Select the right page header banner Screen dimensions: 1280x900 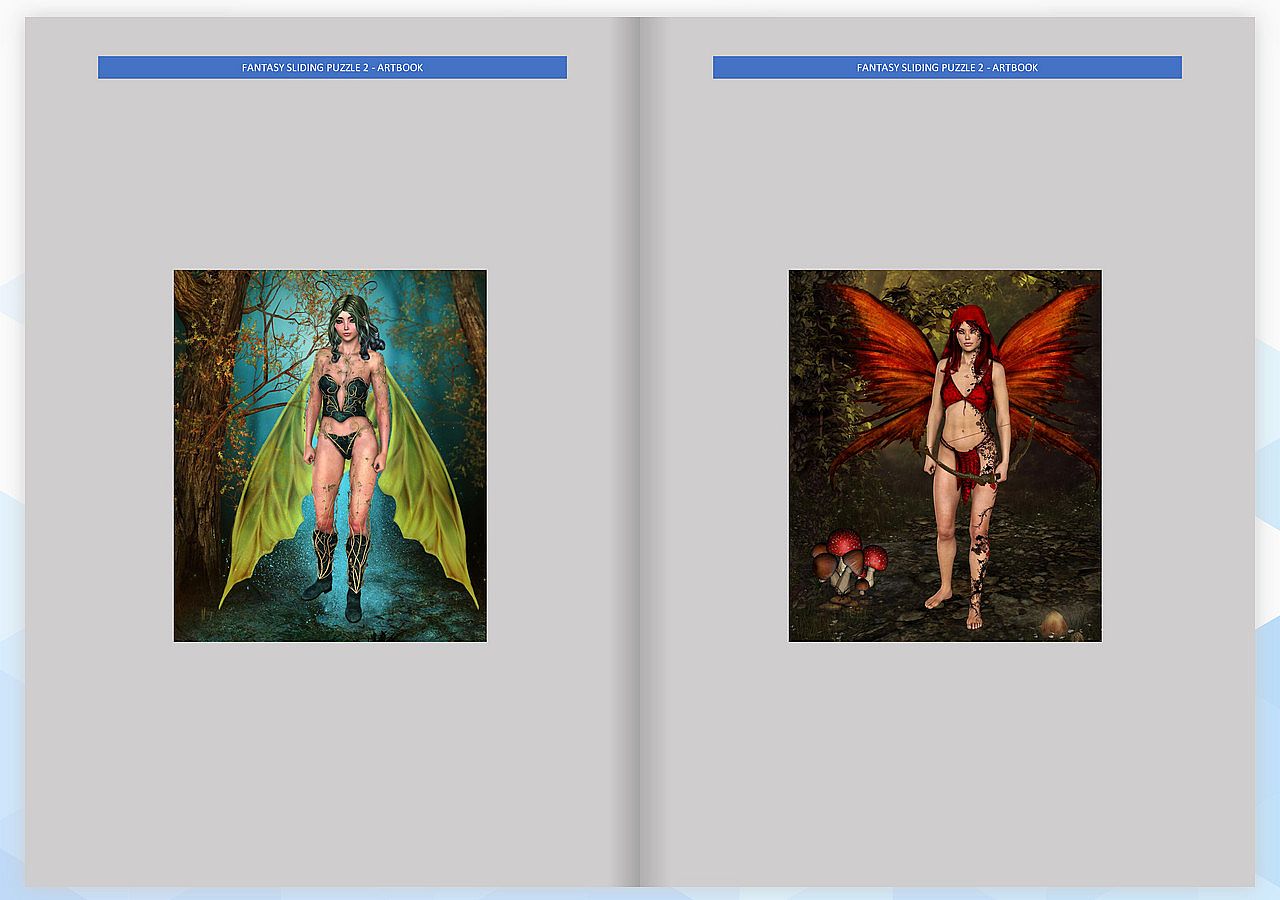coord(947,67)
